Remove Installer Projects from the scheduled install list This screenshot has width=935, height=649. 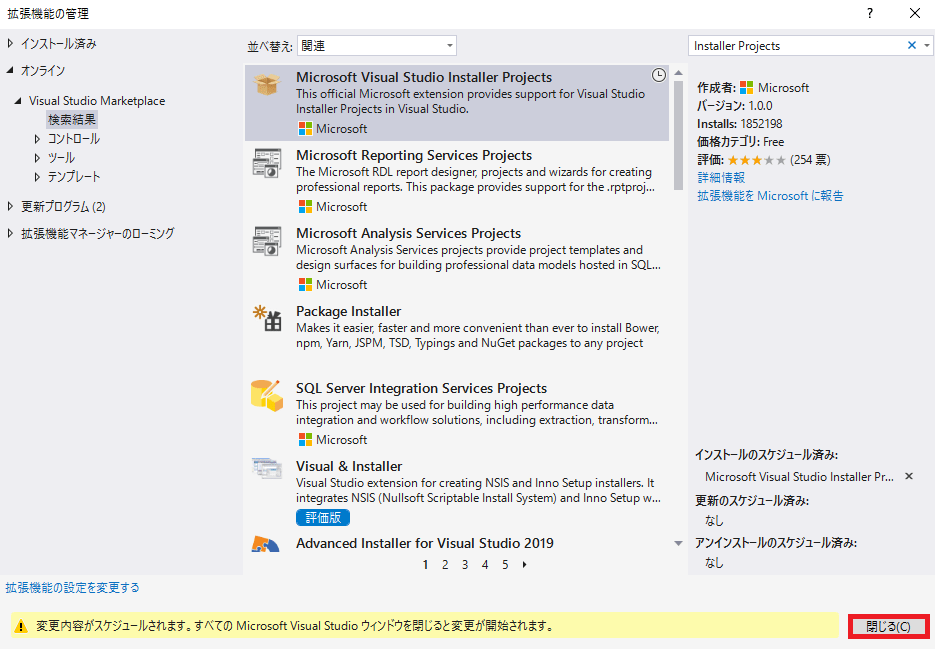(x=909, y=476)
